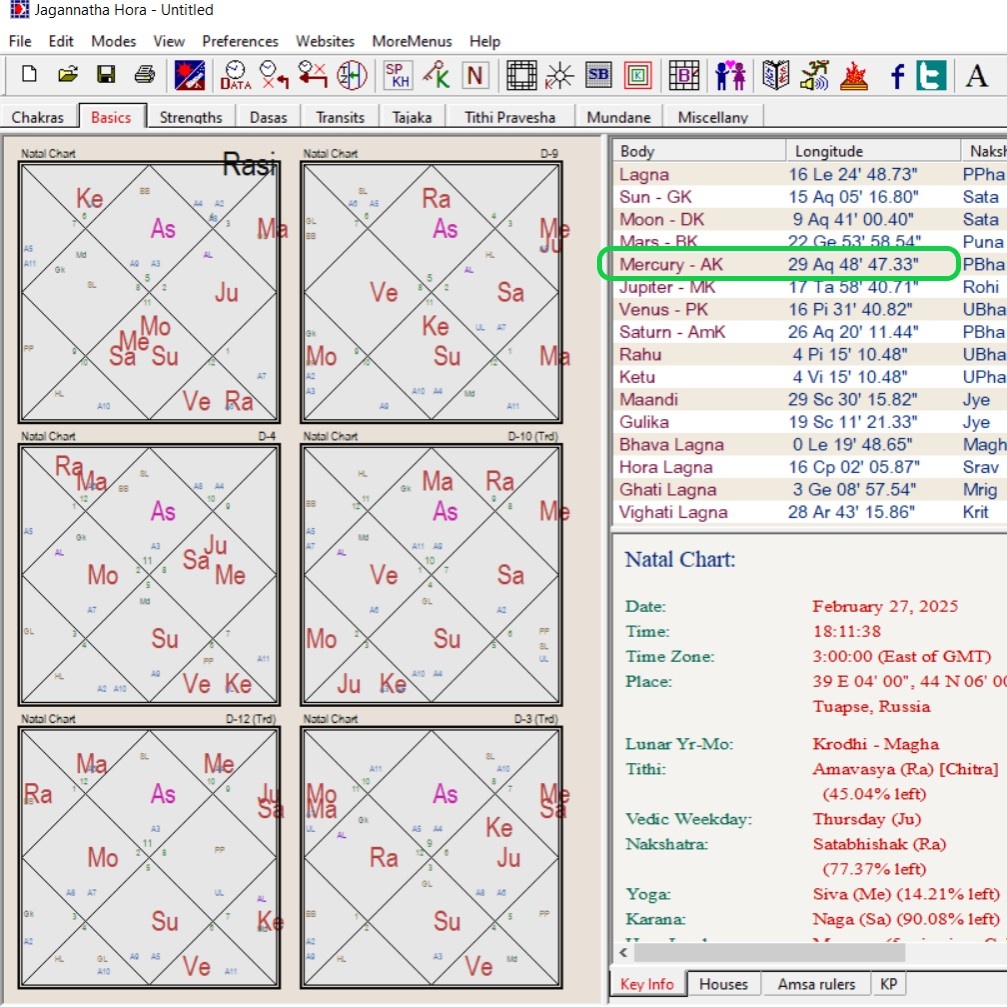Click the Body column header

click(x=699, y=151)
